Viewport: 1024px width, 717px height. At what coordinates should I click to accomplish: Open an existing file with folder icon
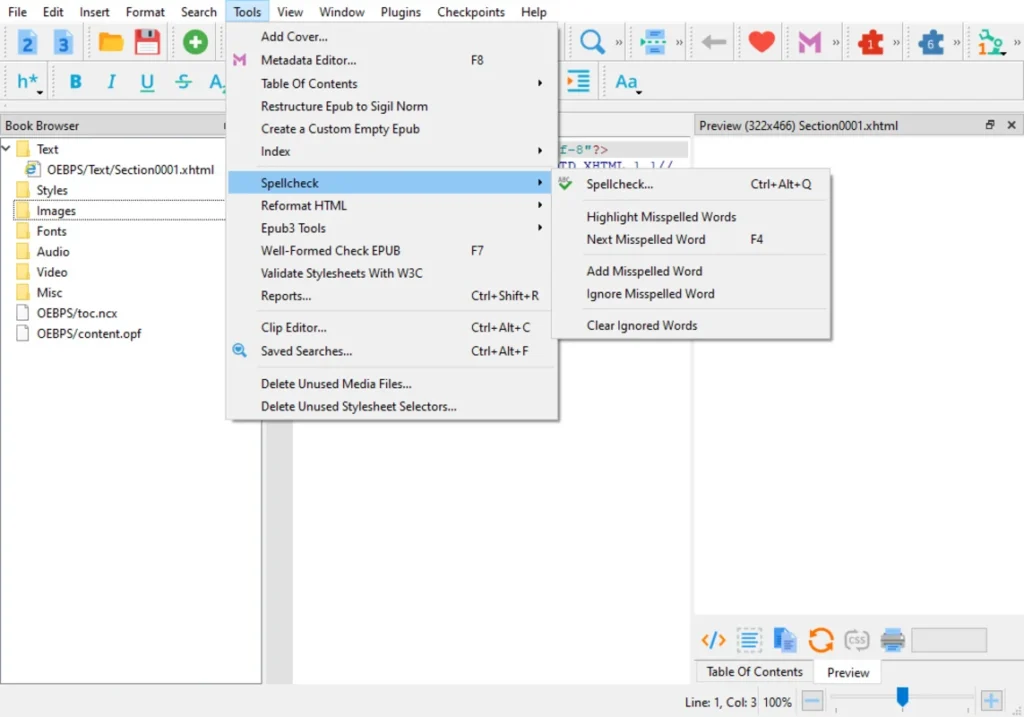point(111,42)
